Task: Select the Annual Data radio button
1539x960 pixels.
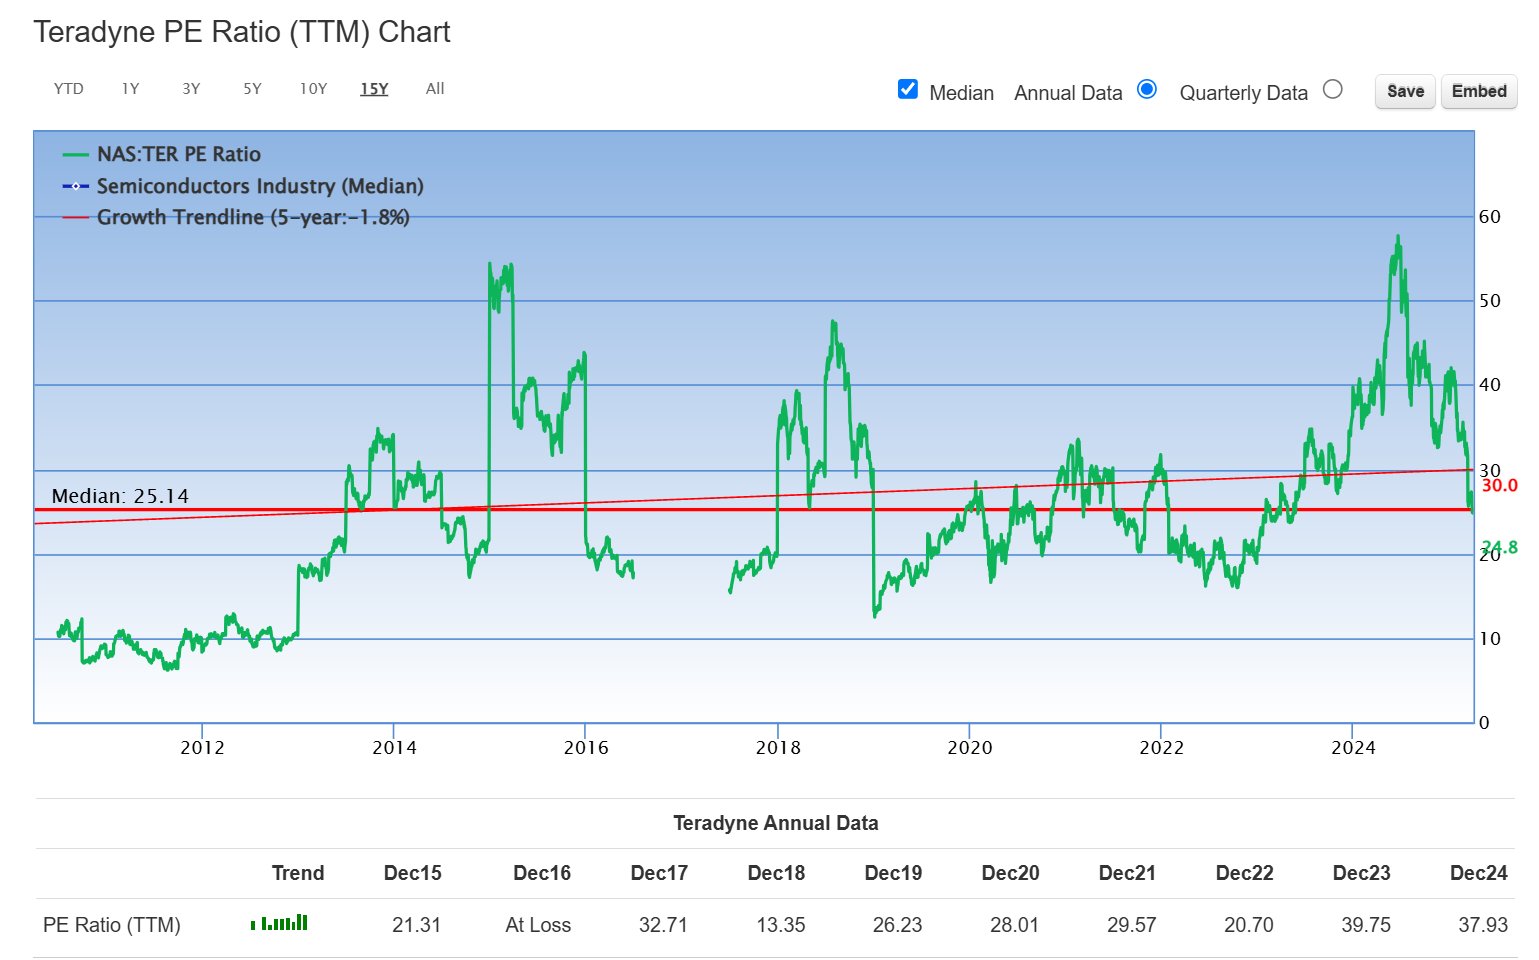Action: click(1147, 89)
